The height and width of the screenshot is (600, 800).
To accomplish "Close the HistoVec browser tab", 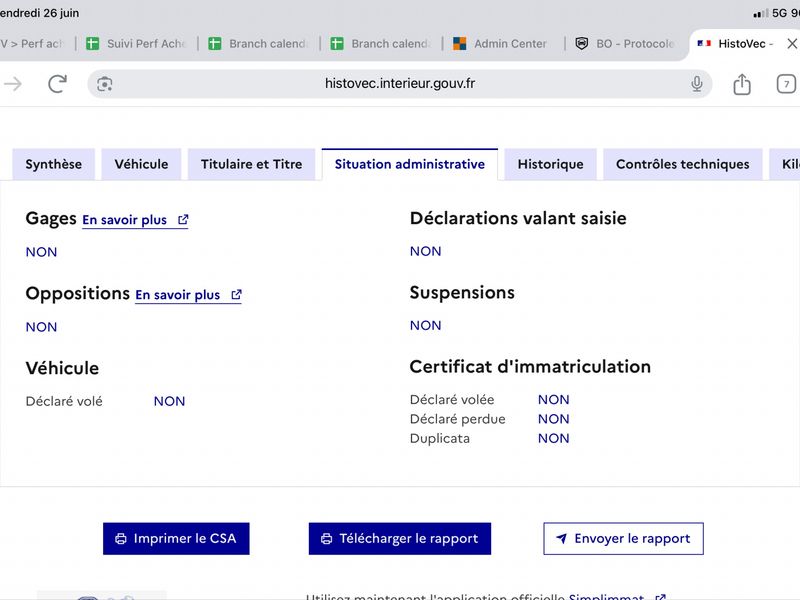I will point(792,44).
